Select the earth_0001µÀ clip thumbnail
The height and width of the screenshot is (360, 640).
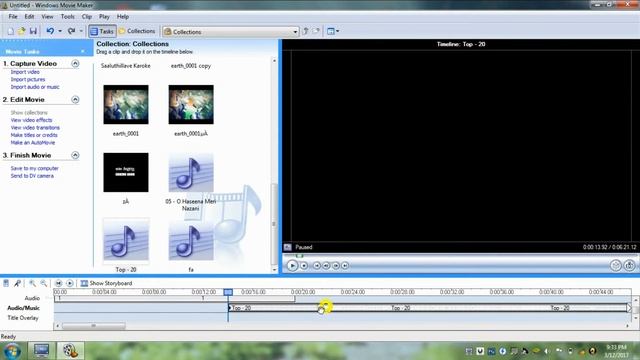click(x=191, y=104)
